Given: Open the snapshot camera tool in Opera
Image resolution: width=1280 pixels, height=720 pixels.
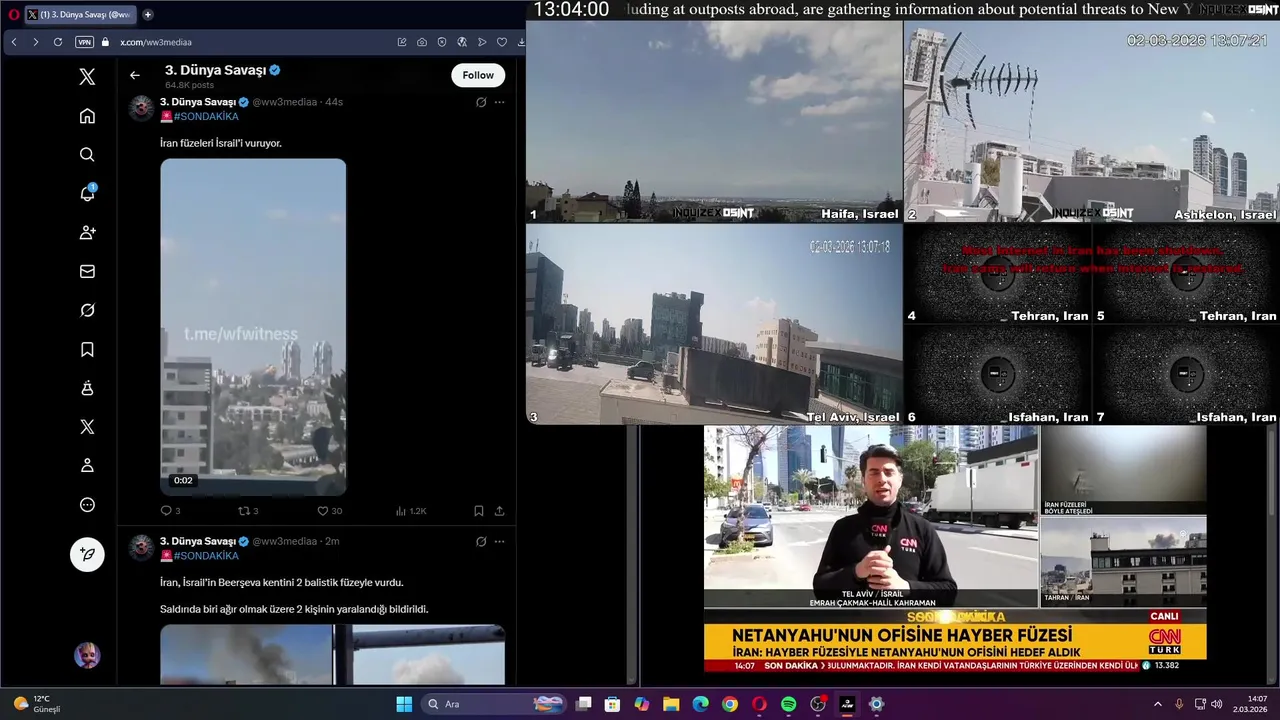Looking at the screenshot, I should [422, 42].
